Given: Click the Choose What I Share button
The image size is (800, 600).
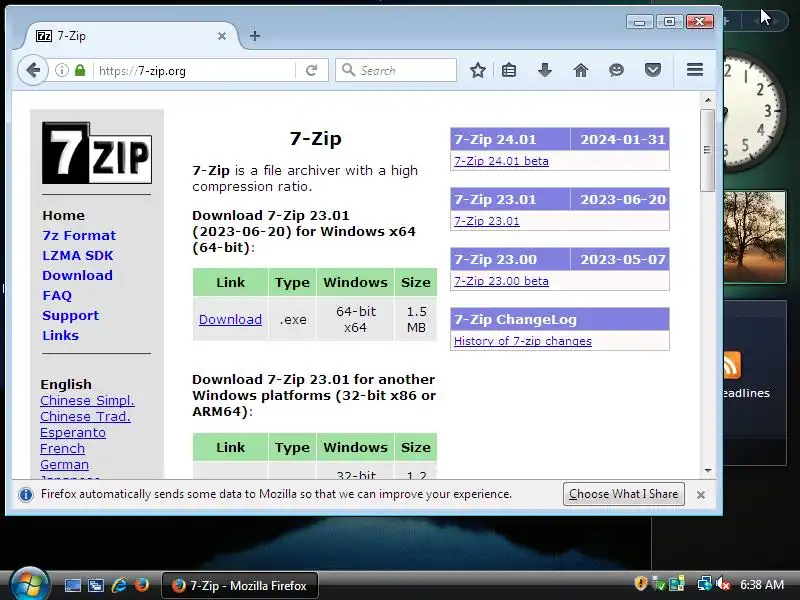Looking at the screenshot, I should tap(623, 494).
